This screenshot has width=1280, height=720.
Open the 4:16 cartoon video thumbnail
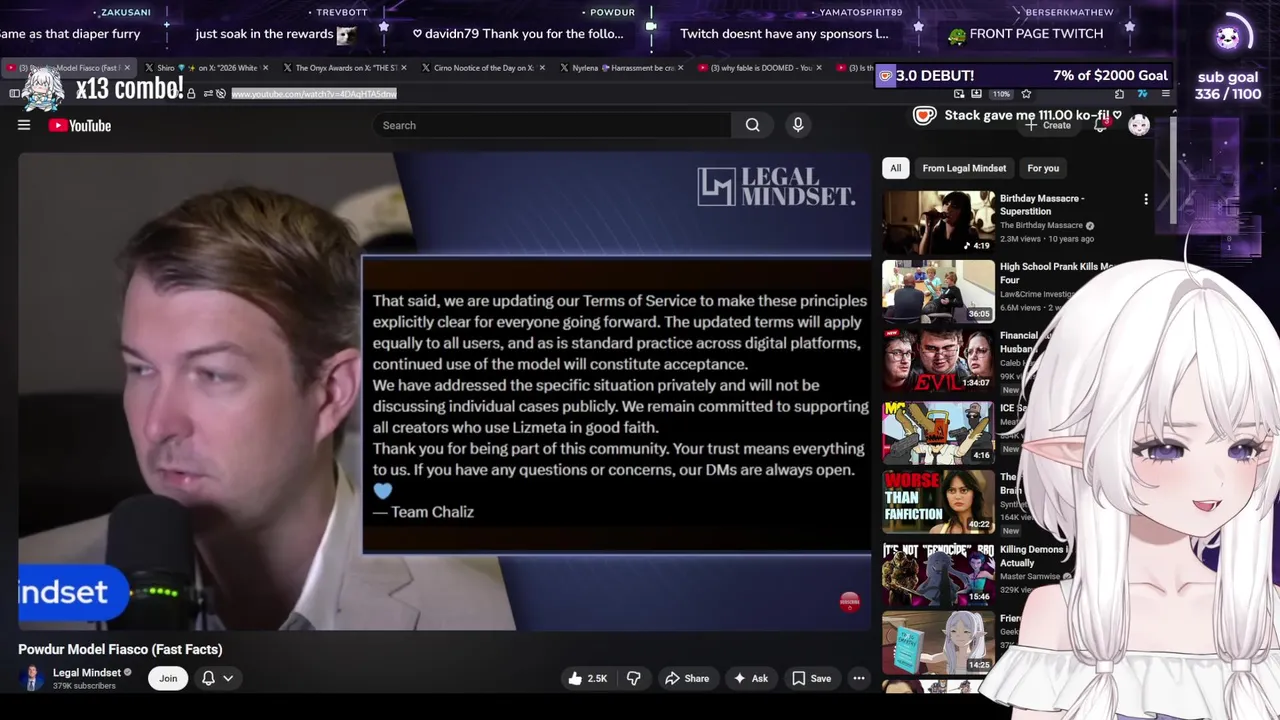938,431
